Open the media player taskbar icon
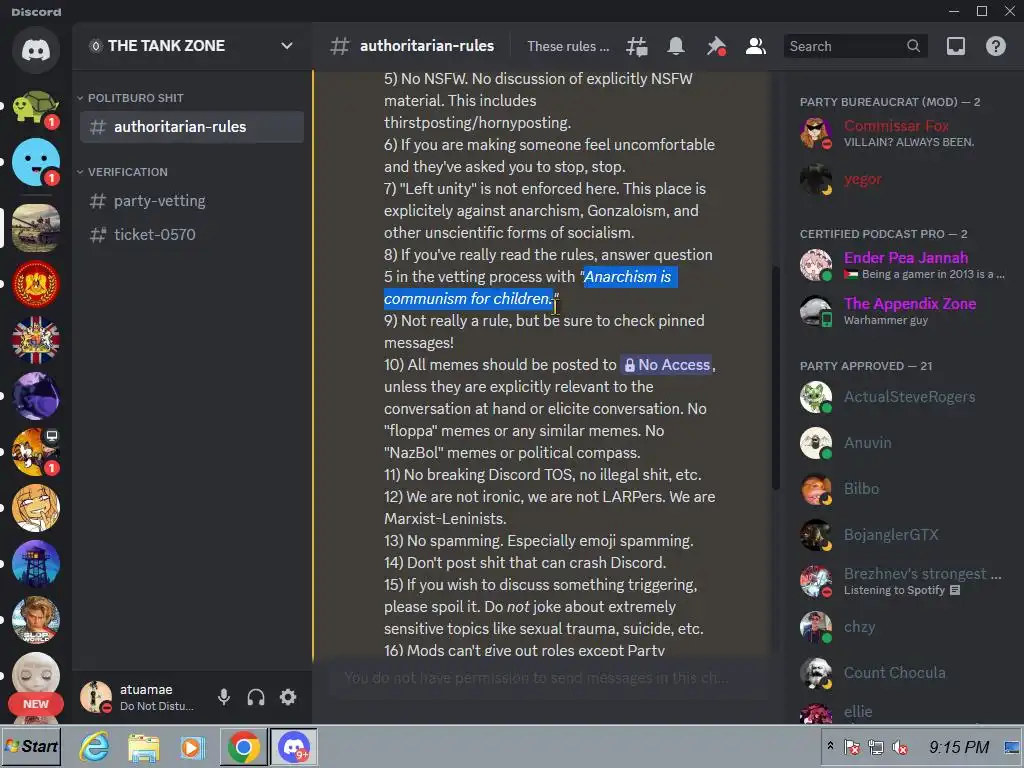Viewport: 1024px width, 768px height. click(193, 747)
